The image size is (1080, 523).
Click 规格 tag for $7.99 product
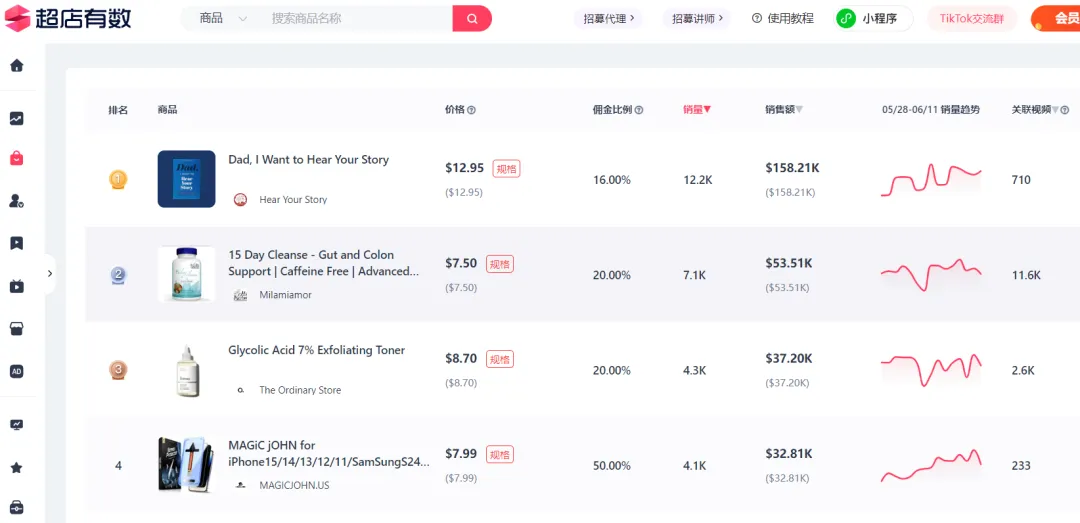tap(500, 454)
